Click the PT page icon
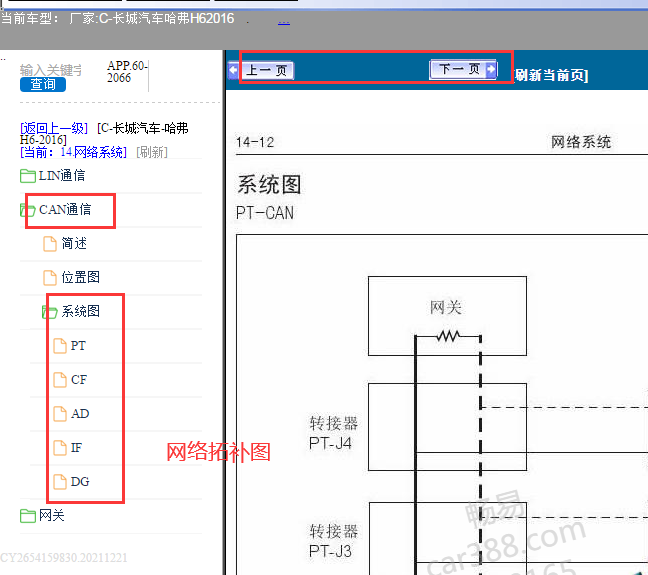 (60, 346)
